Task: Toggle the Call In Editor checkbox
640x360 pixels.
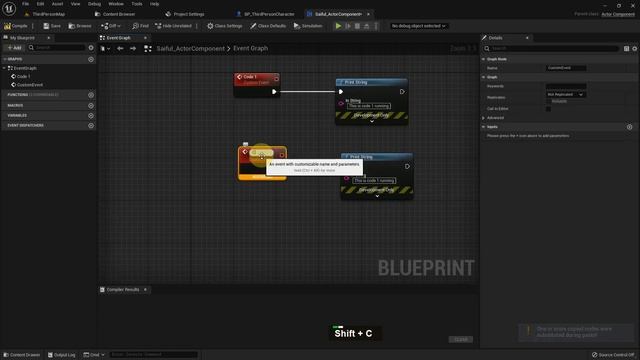Action: click(548, 109)
